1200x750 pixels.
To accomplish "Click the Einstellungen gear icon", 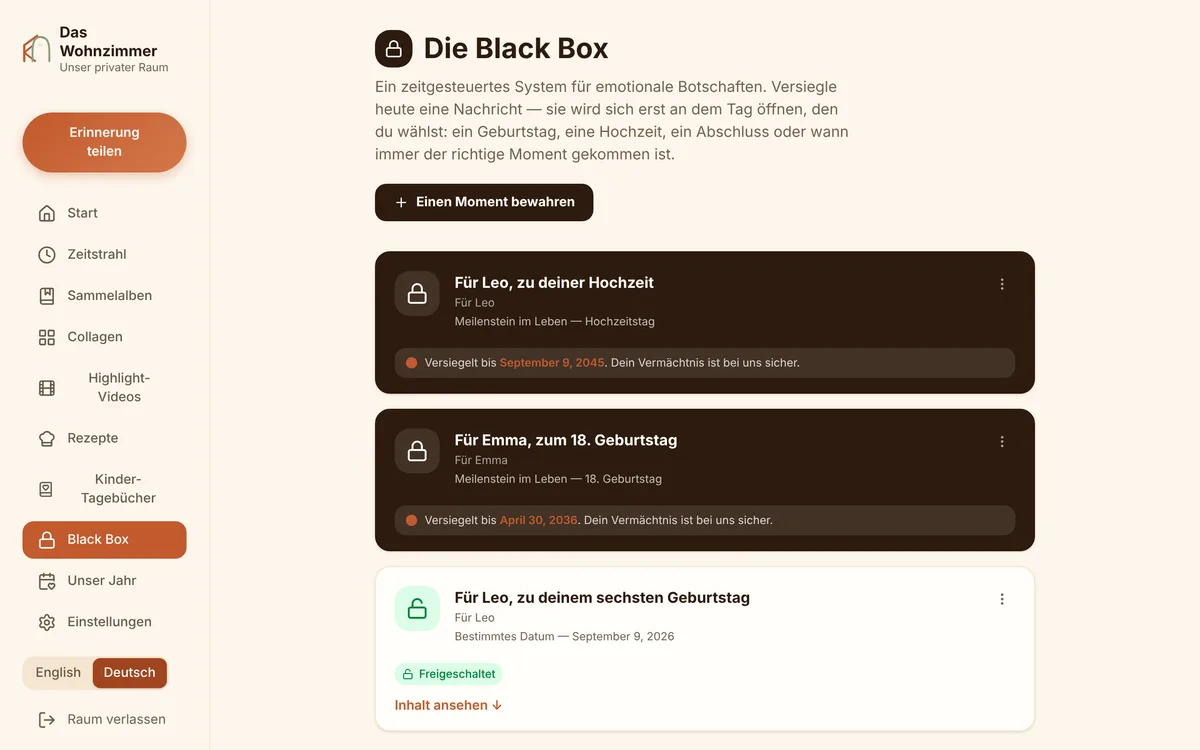I will (x=47, y=622).
